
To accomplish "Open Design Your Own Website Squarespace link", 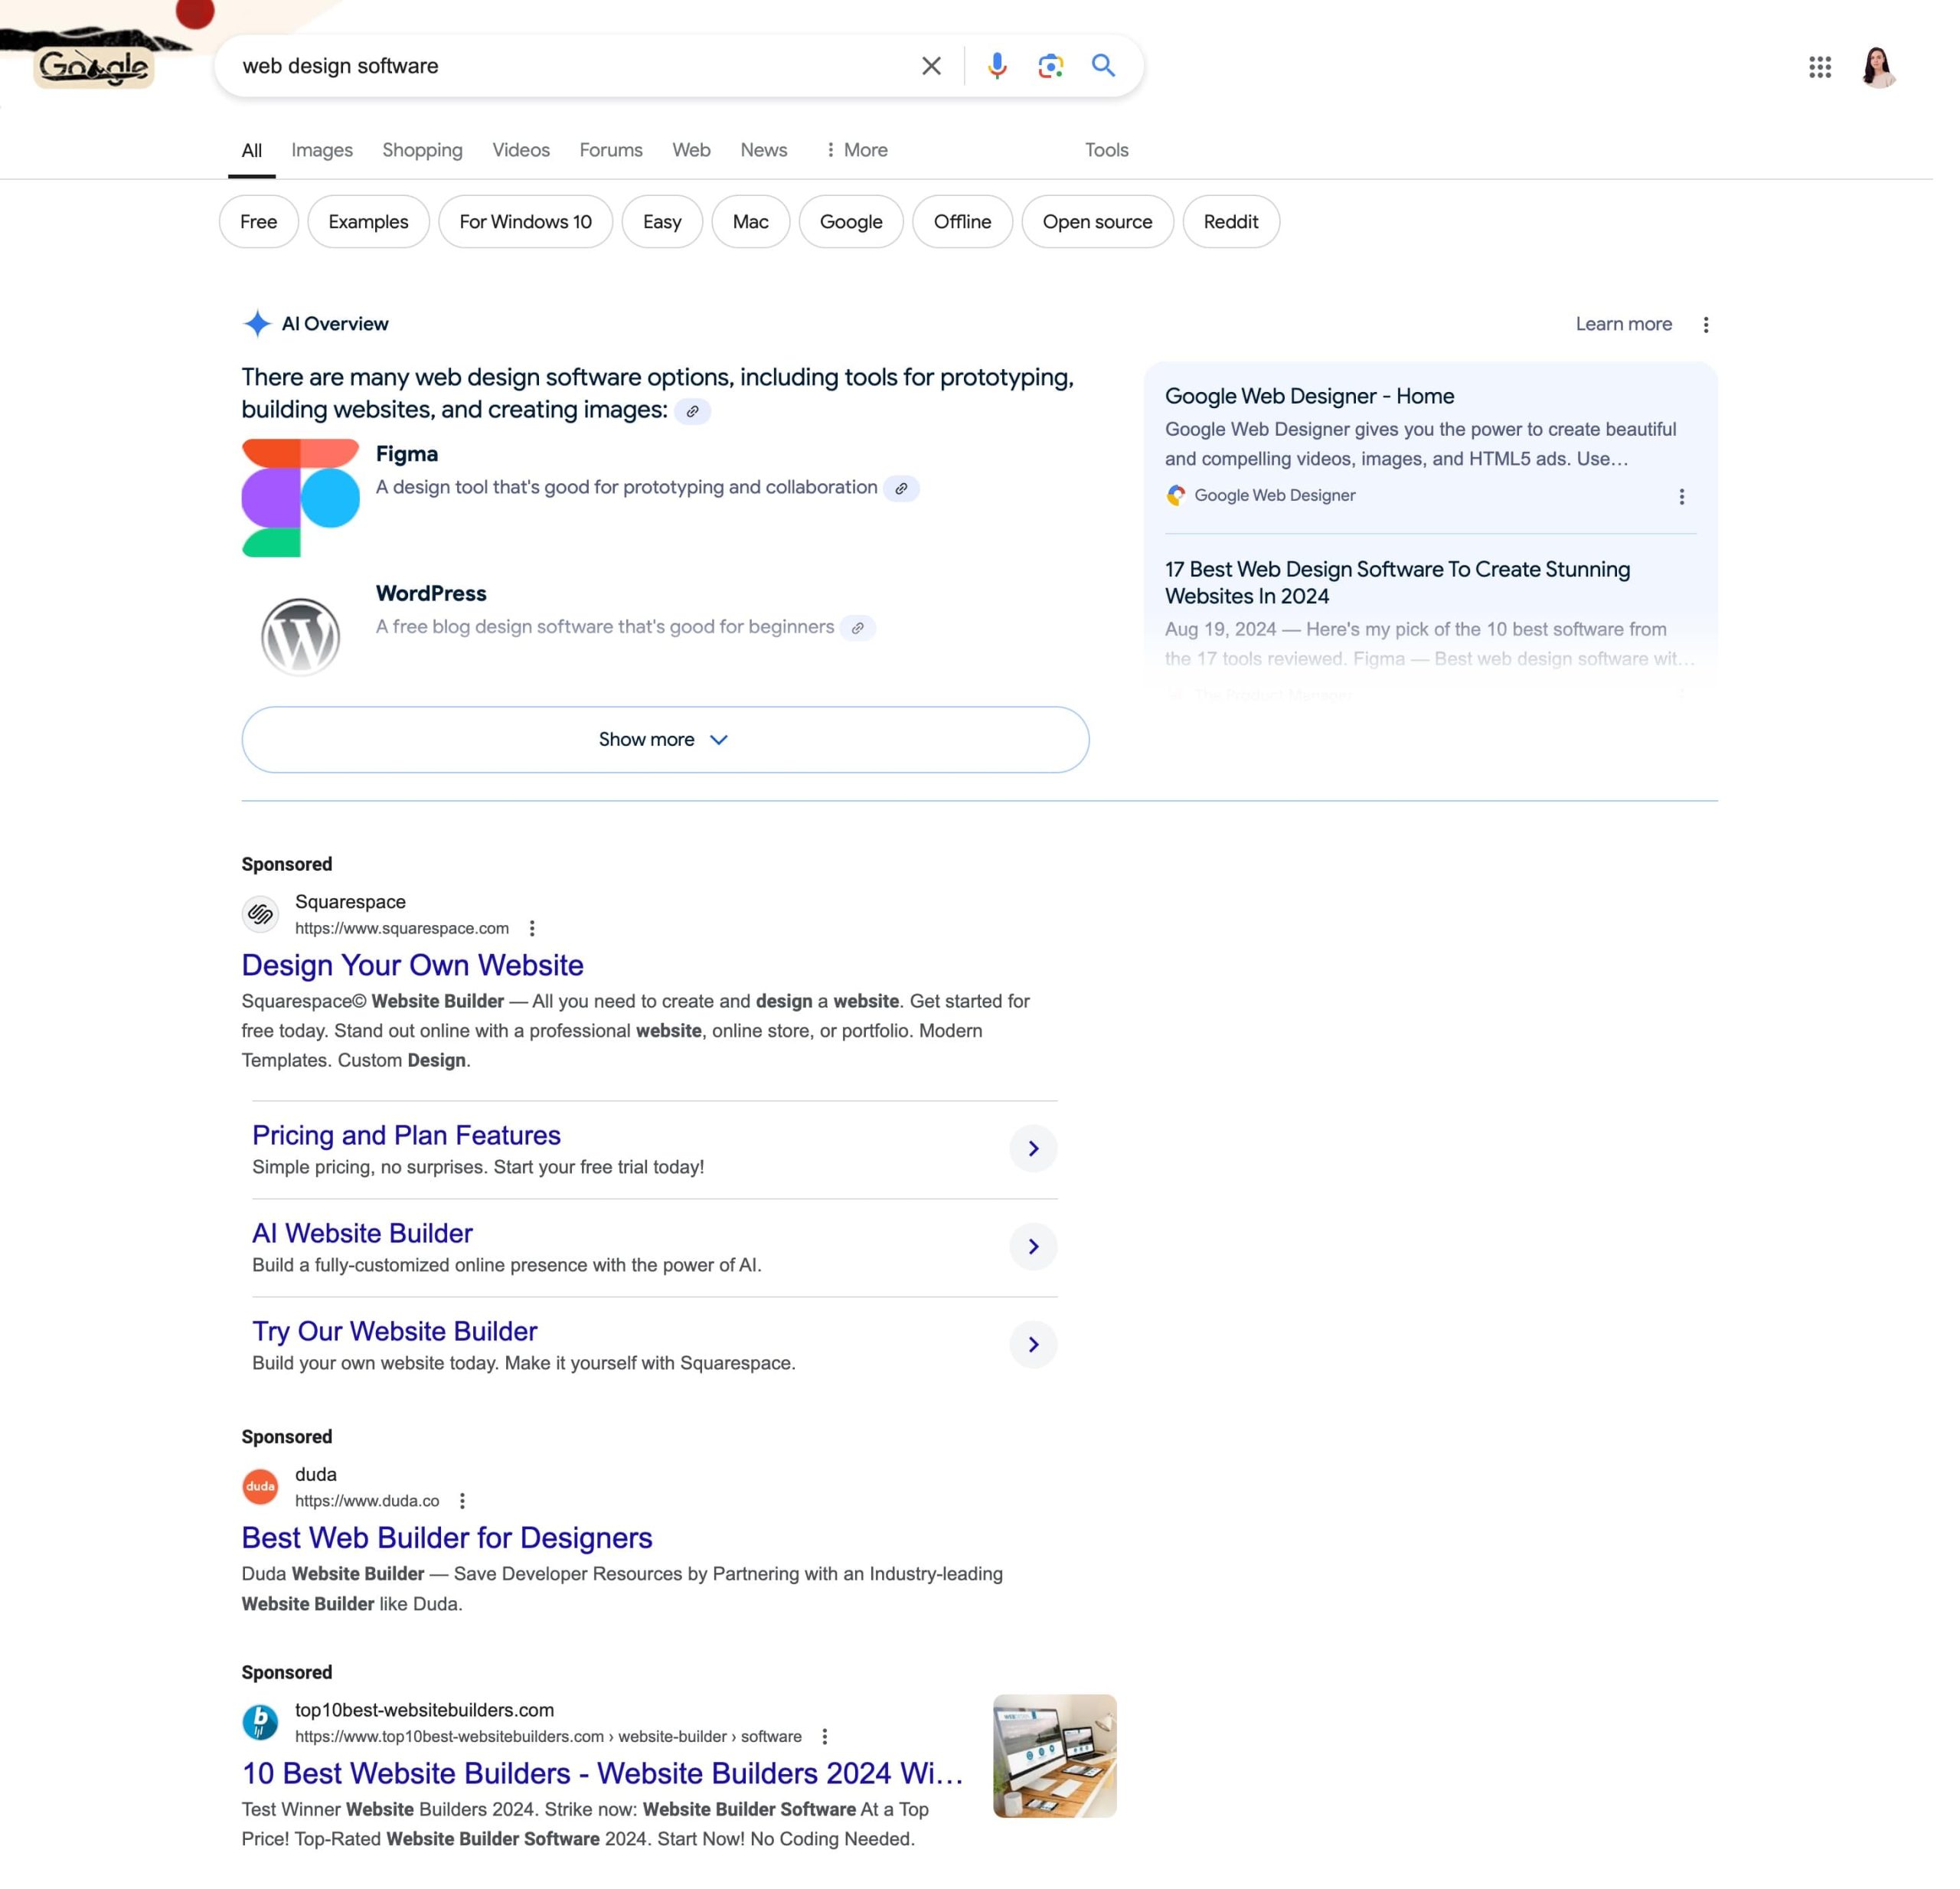I will tap(411, 963).
